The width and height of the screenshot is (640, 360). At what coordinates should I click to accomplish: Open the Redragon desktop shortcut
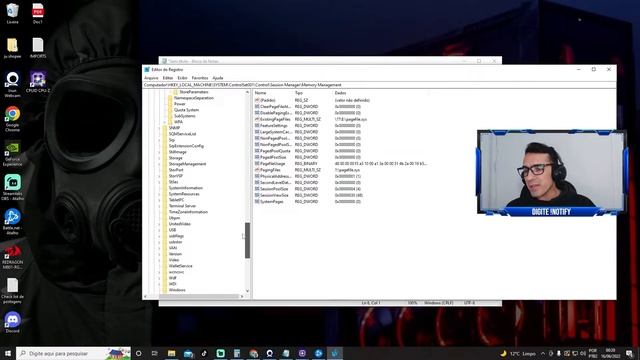12,256
